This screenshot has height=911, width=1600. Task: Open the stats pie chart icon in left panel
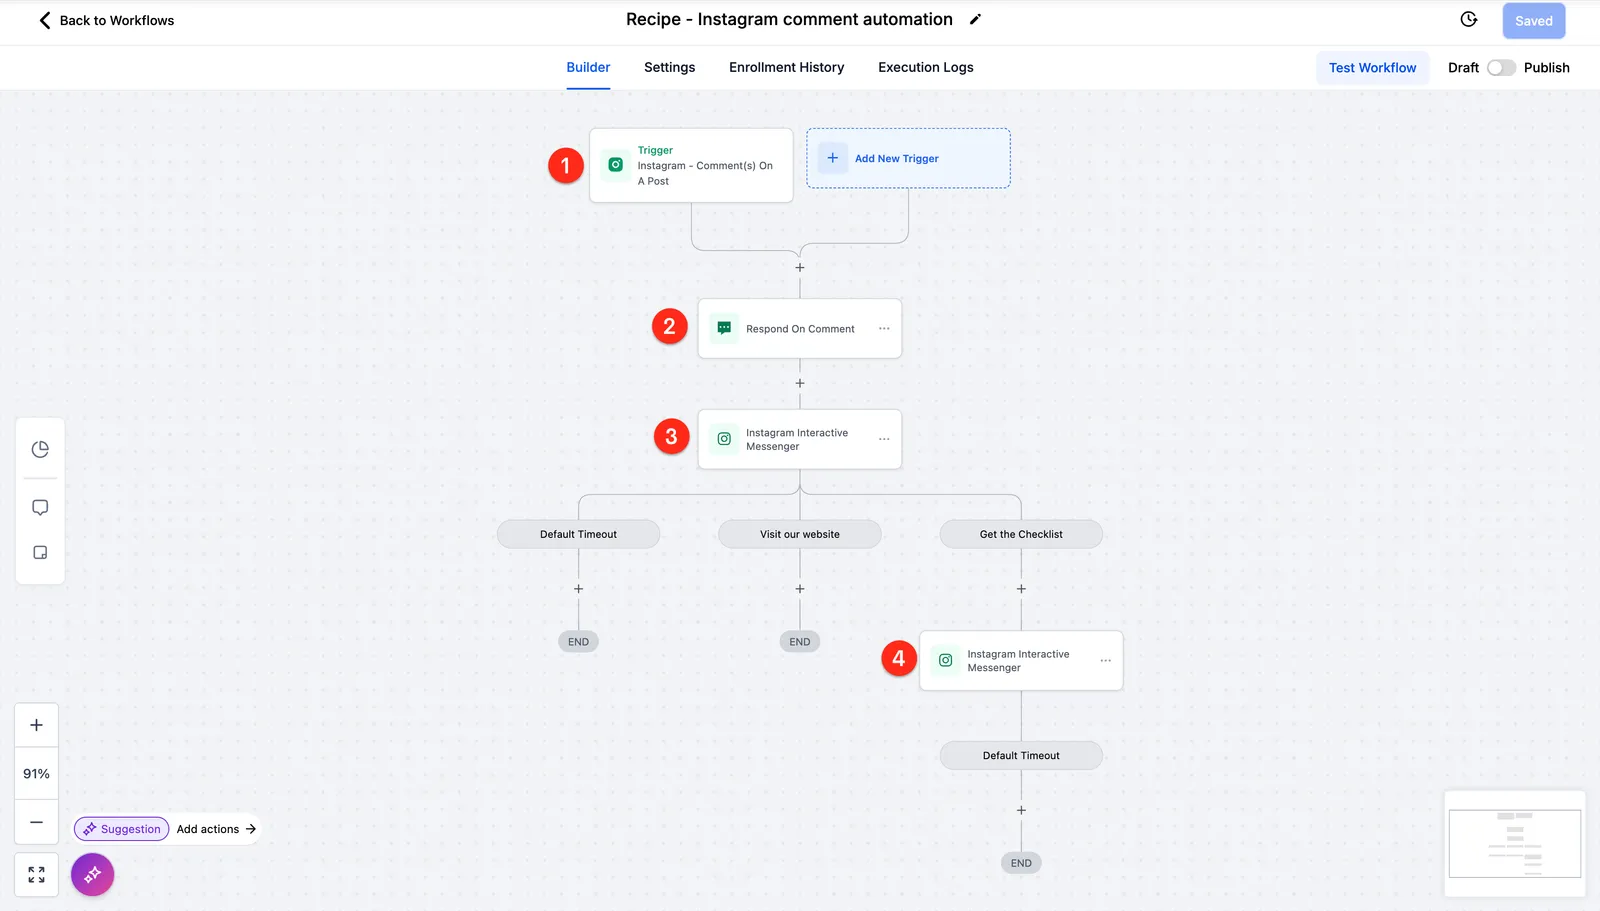click(x=40, y=449)
